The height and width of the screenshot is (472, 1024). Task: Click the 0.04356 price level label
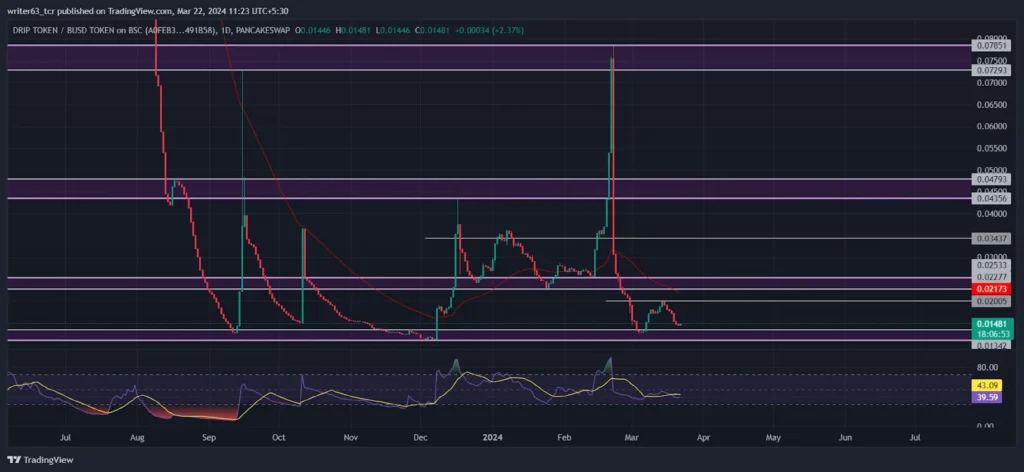point(991,198)
